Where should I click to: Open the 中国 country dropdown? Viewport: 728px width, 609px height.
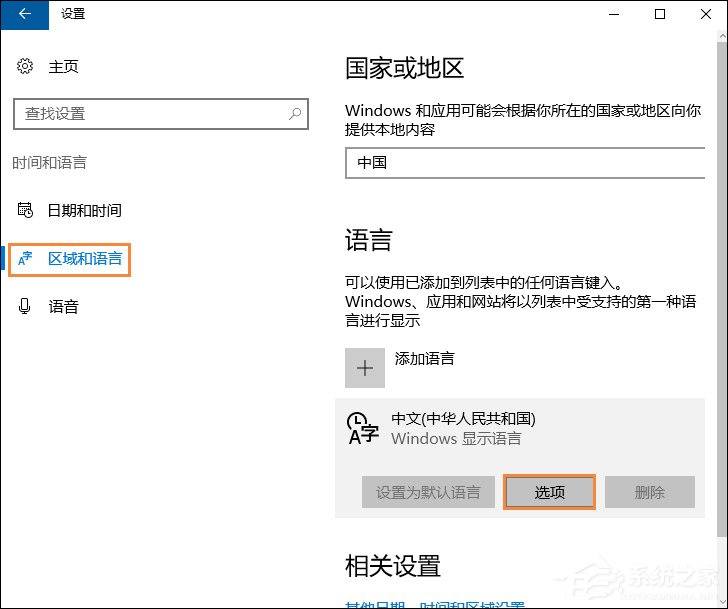525,162
